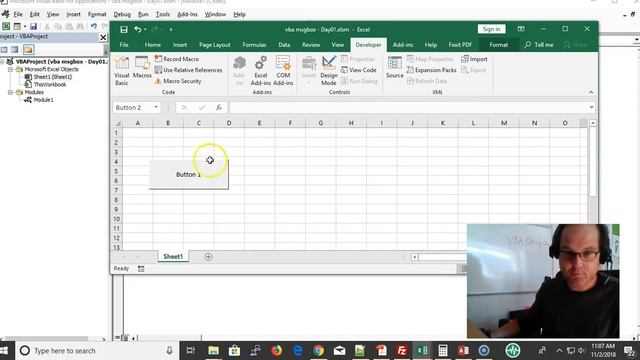The width and height of the screenshot is (640, 360).
Task: Select Sheet1 (Sheet1) in project tree
Action: [x=48, y=77]
